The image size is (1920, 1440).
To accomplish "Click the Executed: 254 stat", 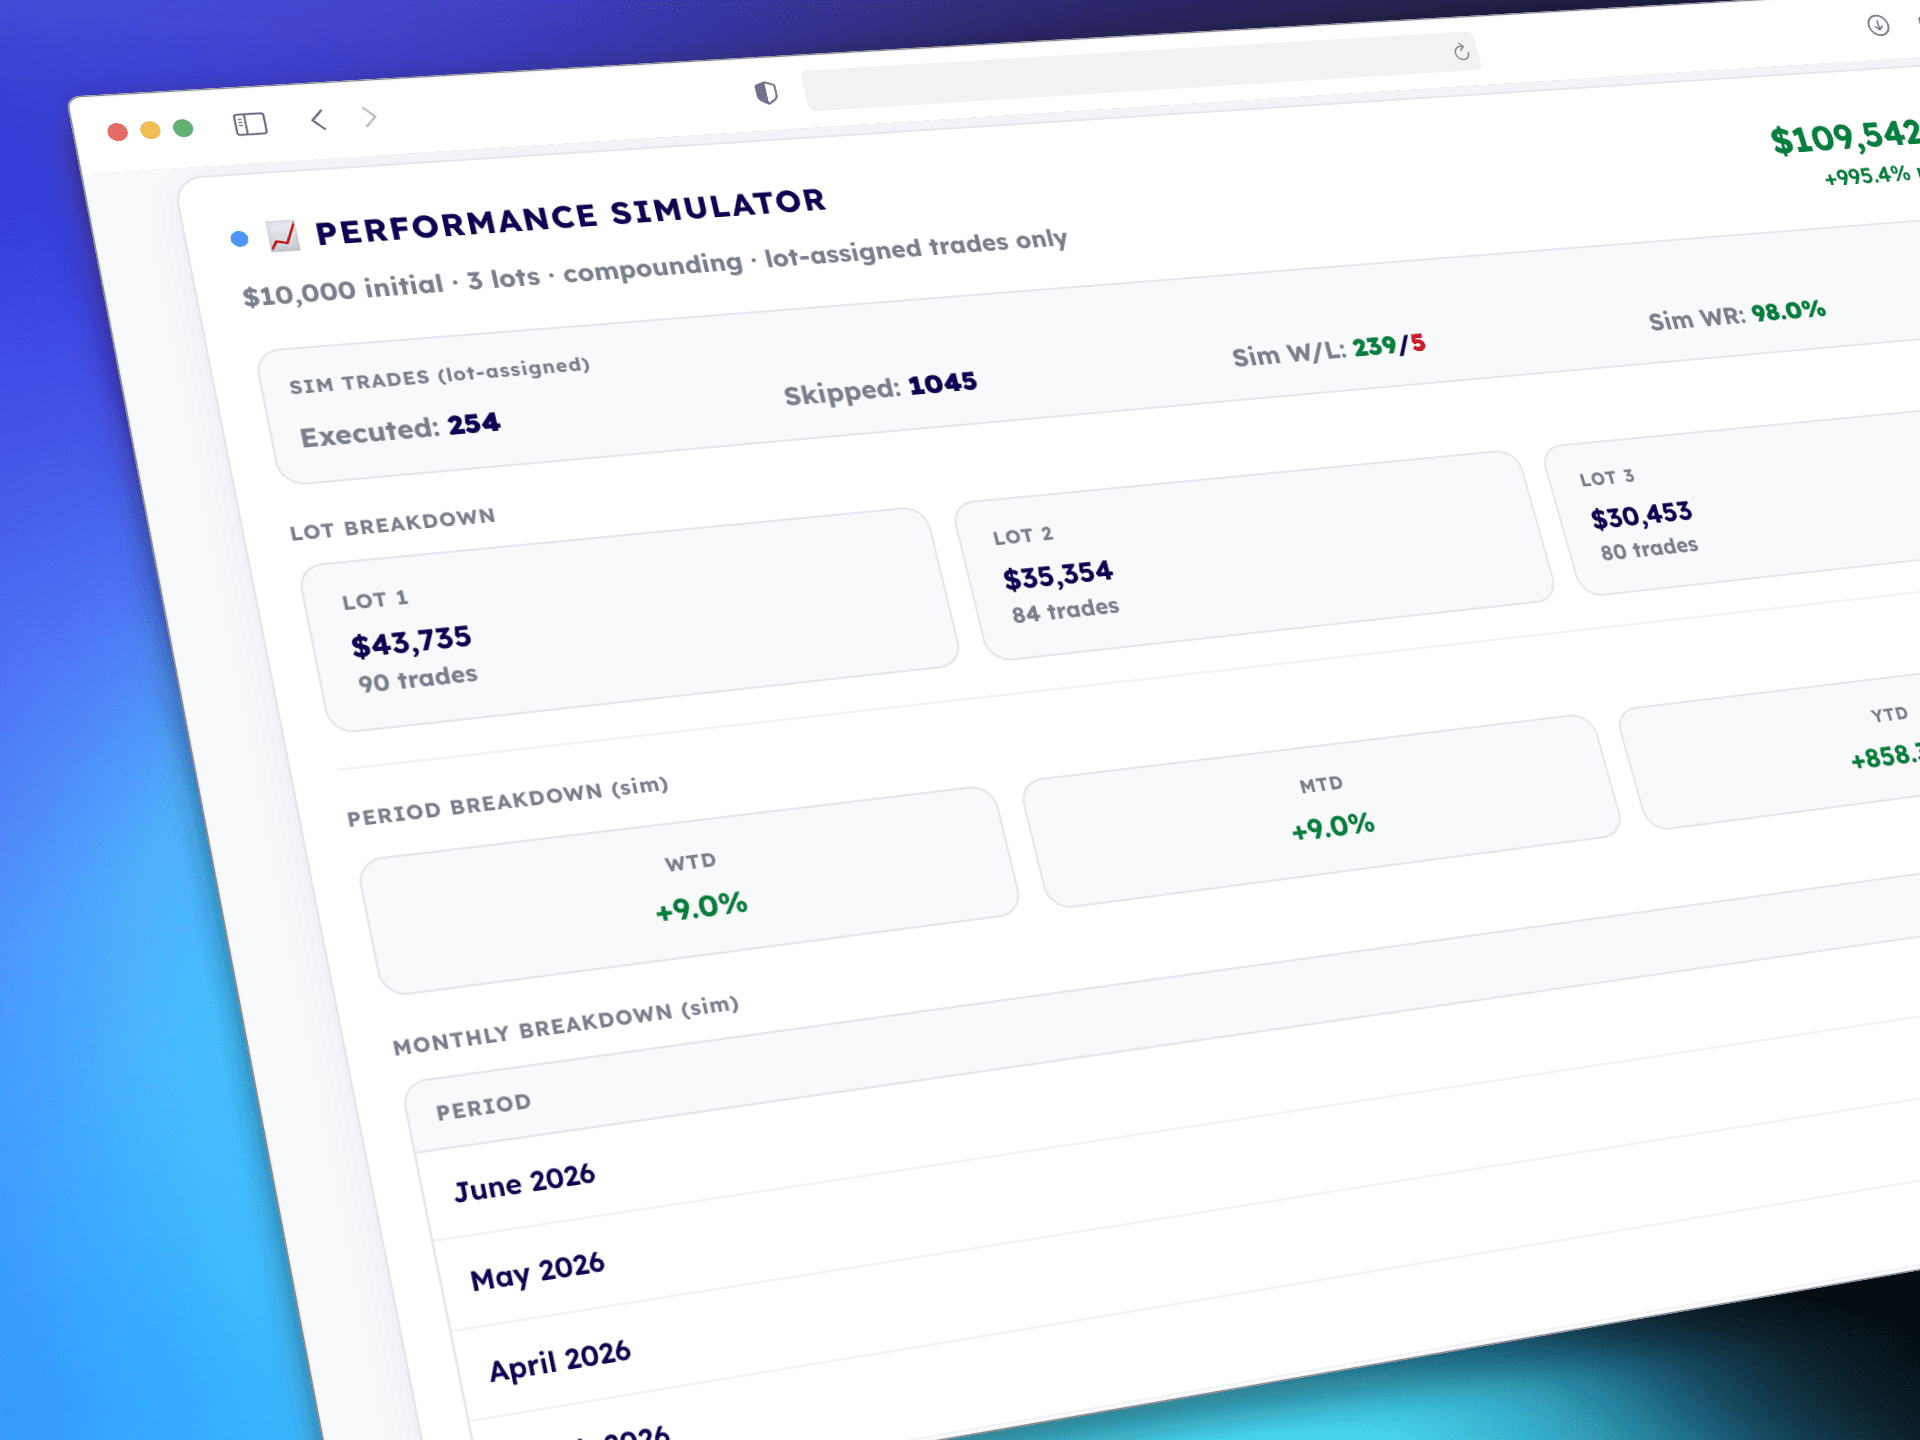I will click(x=400, y=430).
